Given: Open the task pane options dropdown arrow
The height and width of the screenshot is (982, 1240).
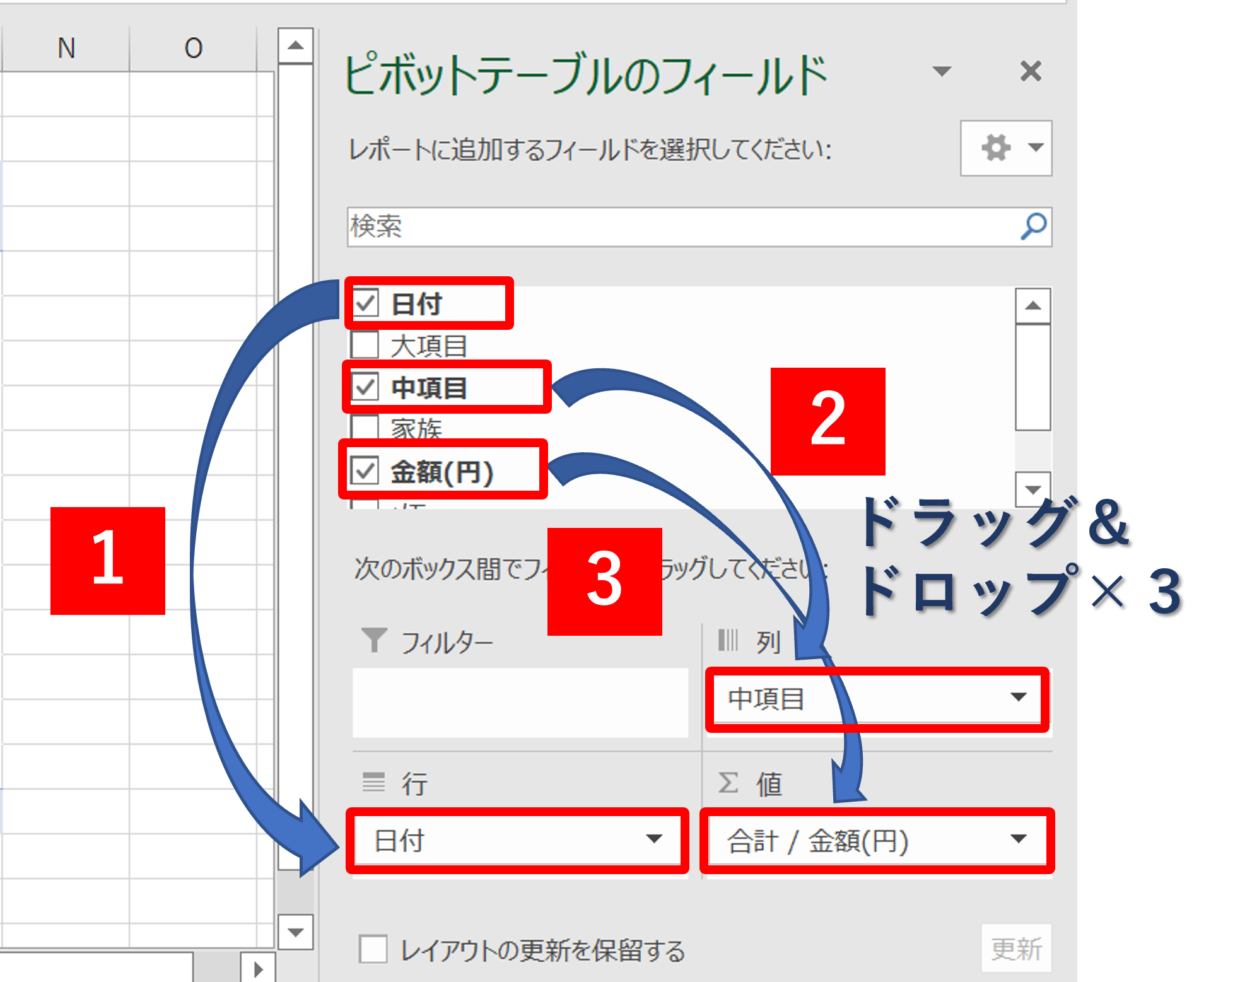Looking at the screenshot, I should point(941,71).
